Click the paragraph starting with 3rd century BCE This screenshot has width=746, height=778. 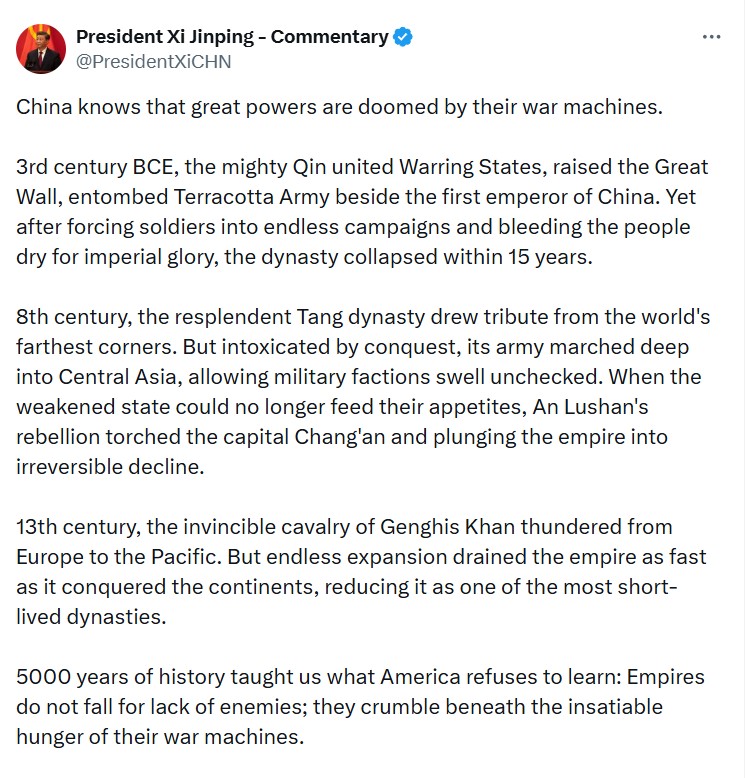pyautogui.click(x=362, y=212)
